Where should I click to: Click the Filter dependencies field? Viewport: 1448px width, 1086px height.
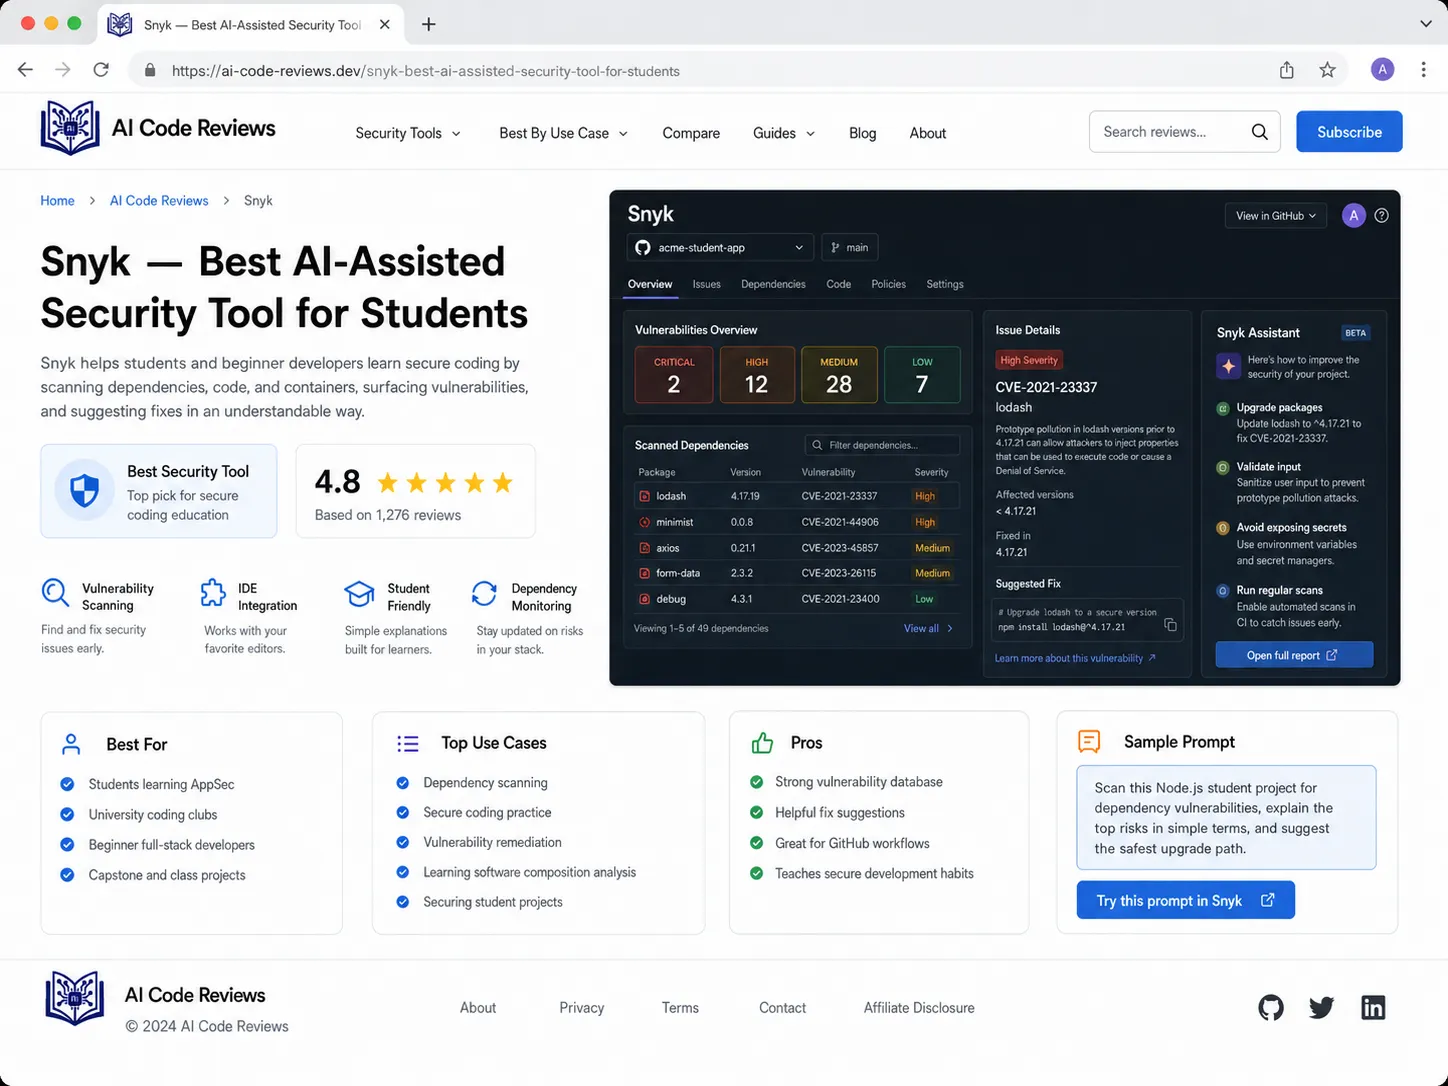pos(882,445)
